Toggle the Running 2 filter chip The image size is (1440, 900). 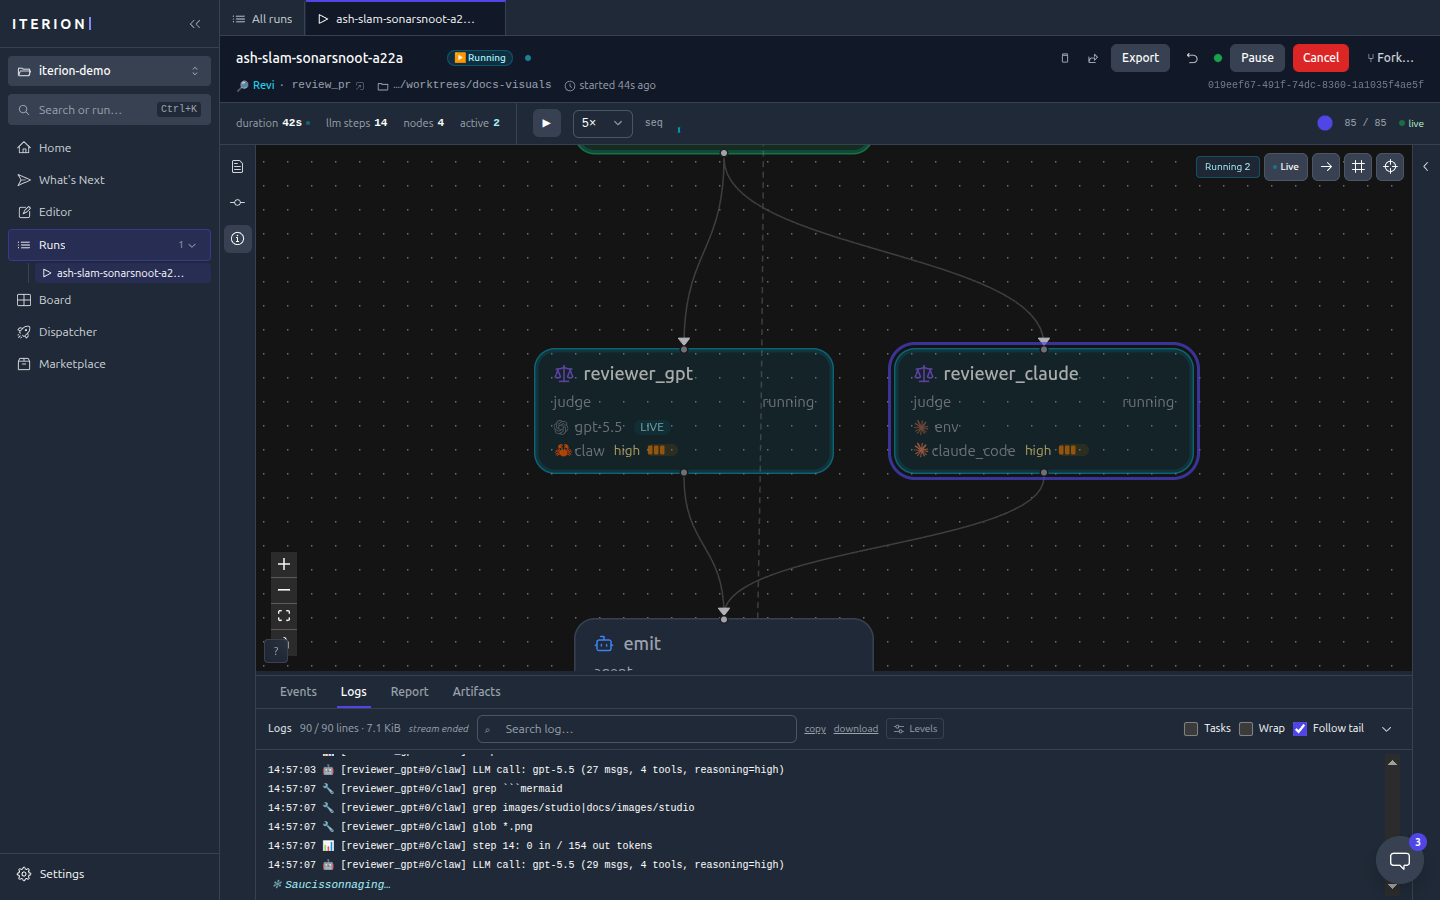coord(1228,167)
